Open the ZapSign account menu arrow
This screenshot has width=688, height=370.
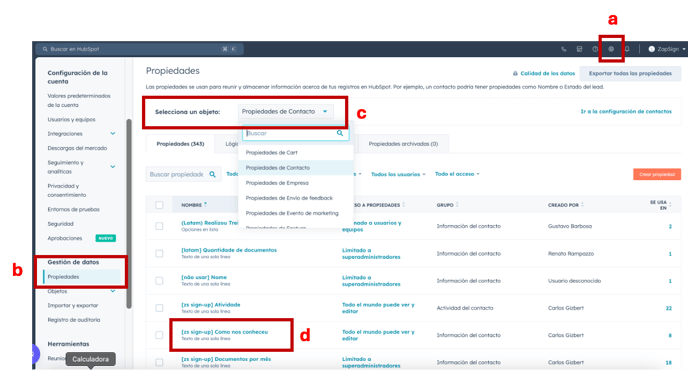point(684,49)
